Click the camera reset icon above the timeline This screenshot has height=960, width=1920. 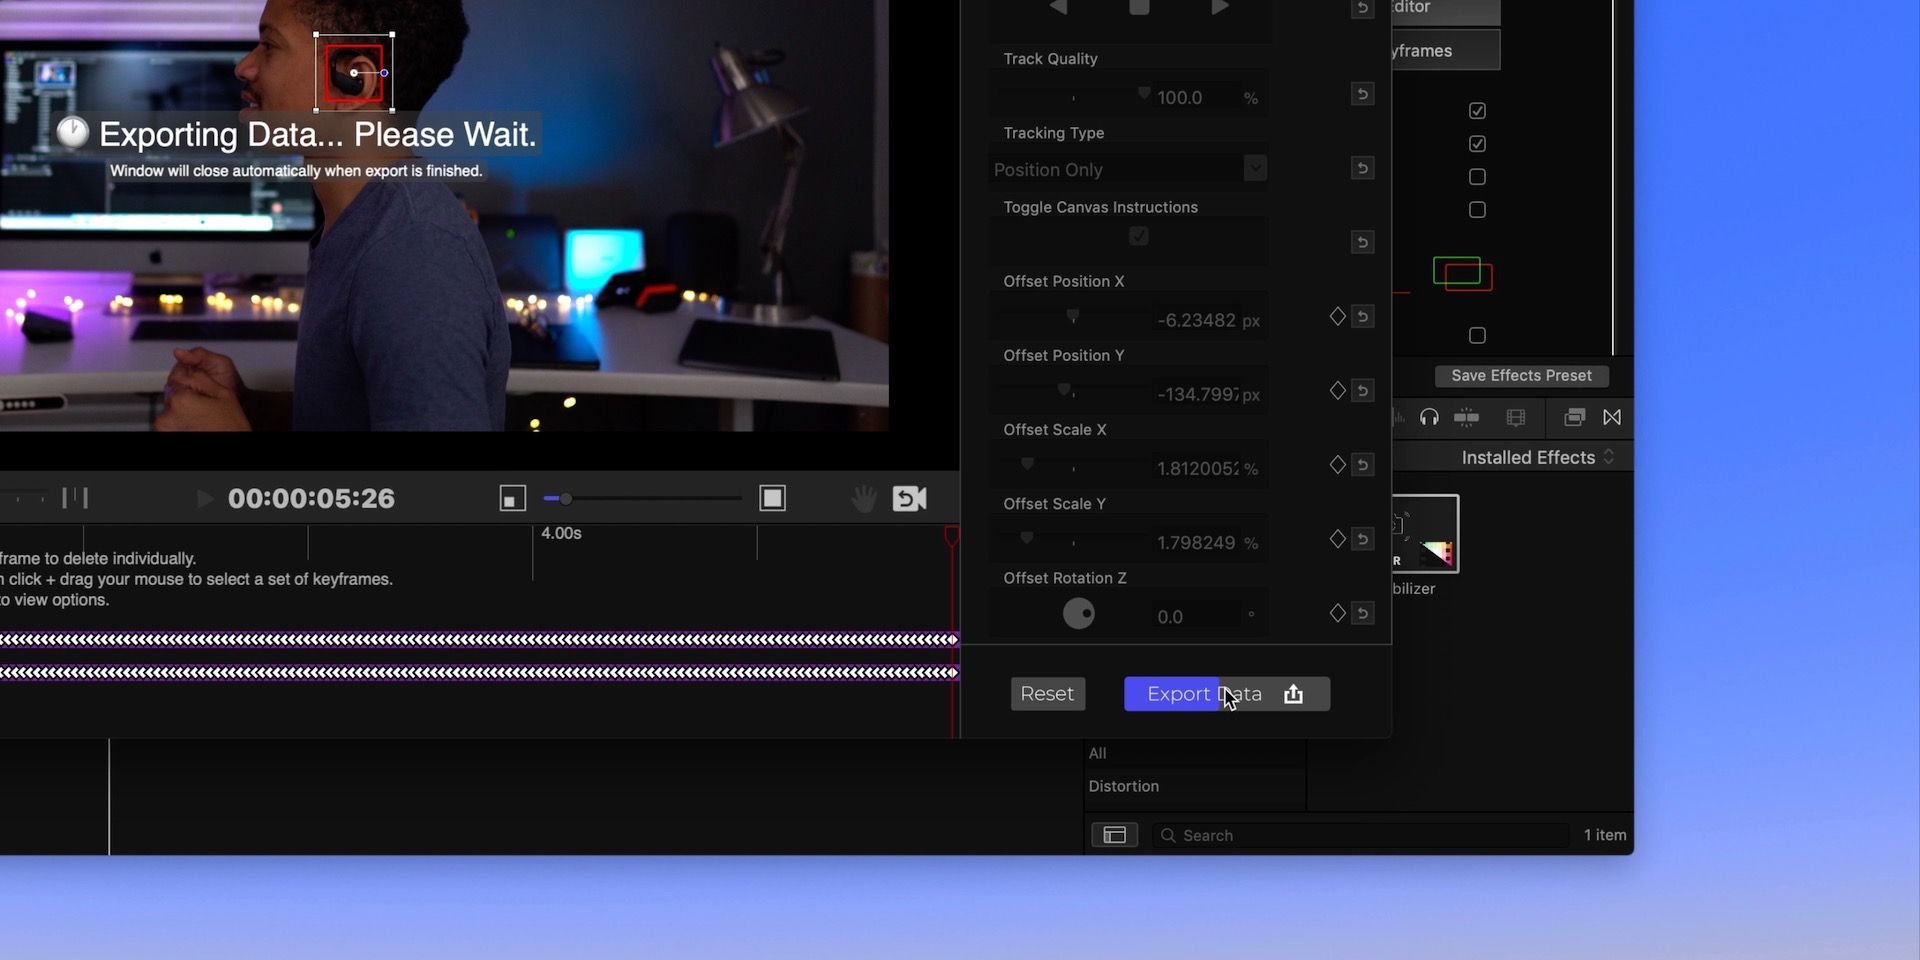coord(909,498)
